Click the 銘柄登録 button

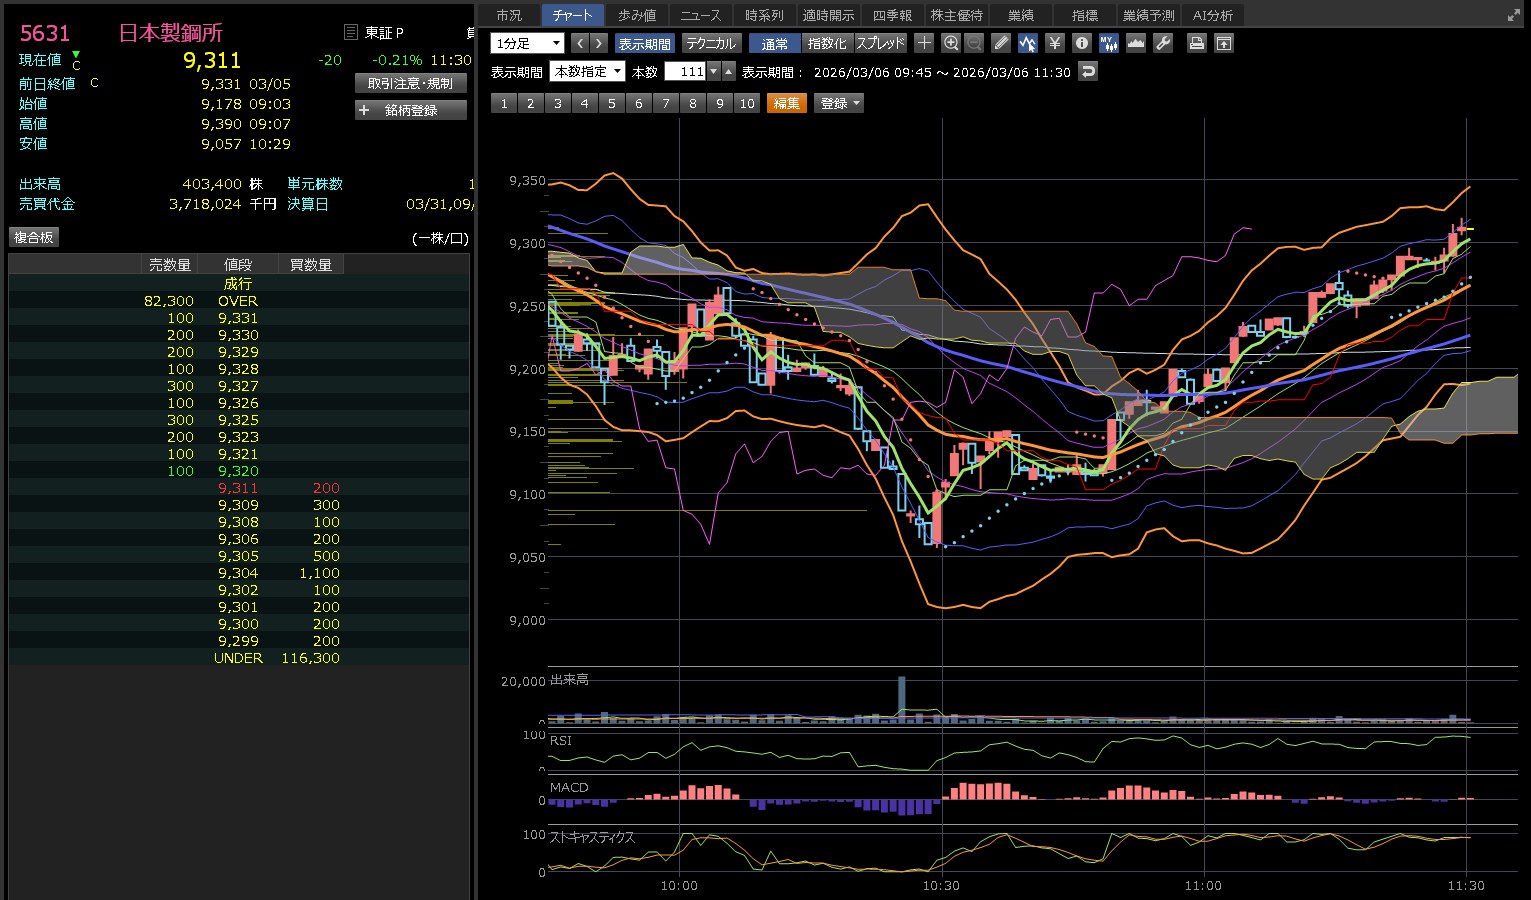coord(411,110)
